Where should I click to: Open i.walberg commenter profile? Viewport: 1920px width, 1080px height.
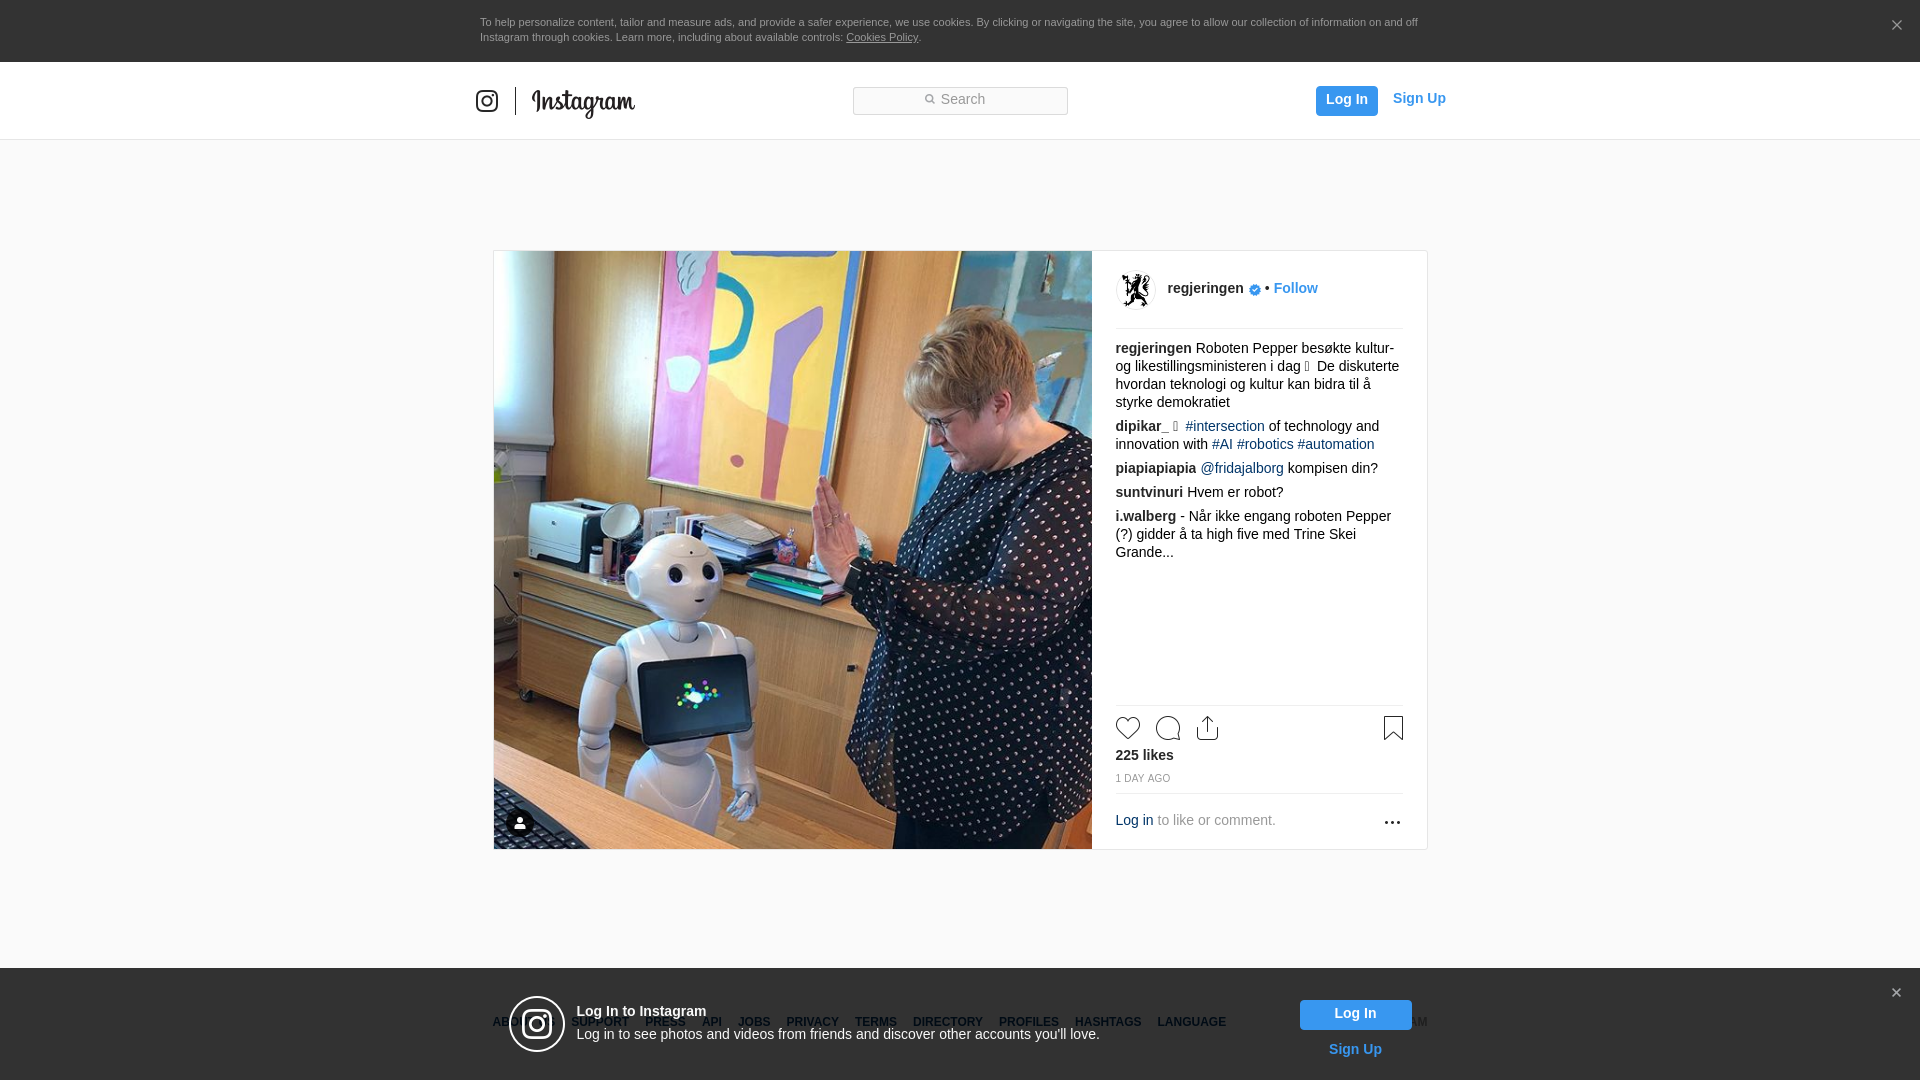click(x=1146, y=516)
